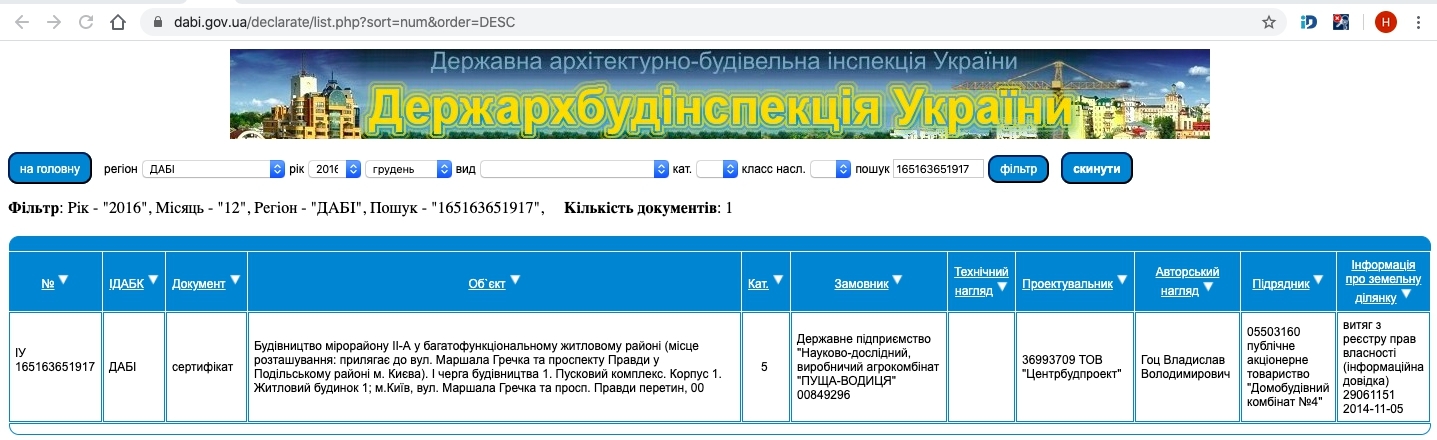The height and width of the screenshot is (440, 1437).
Task: Reload the page
Action: (x=86, y=21)
